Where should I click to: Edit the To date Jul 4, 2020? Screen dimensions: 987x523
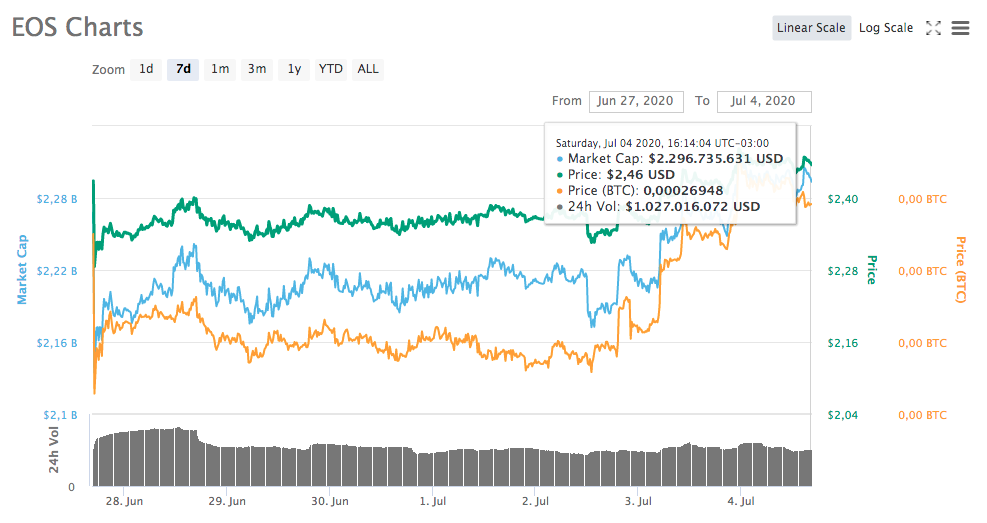[x=764, y=101]
